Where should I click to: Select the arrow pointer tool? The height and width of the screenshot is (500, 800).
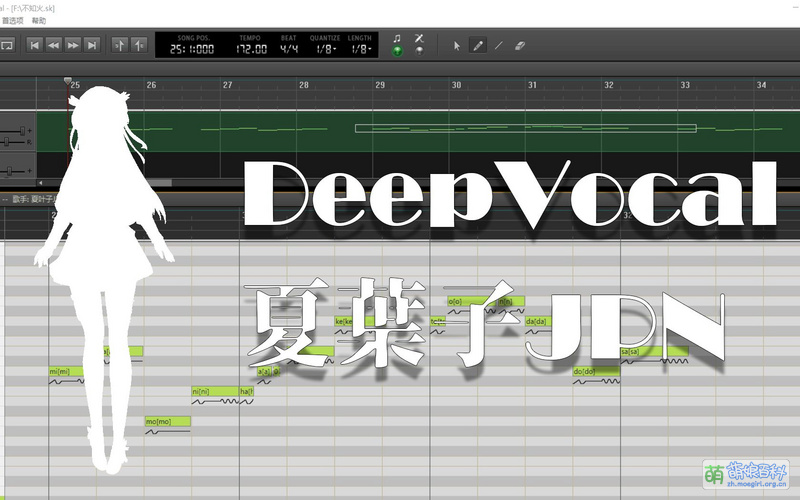pyautogui.click(x=457, y=45)
